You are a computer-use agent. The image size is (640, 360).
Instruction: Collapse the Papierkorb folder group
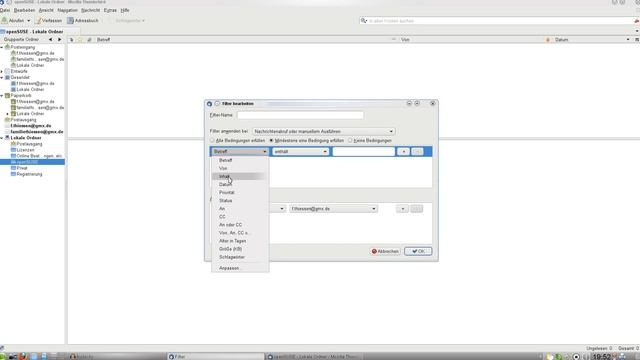tap(2, 96)
